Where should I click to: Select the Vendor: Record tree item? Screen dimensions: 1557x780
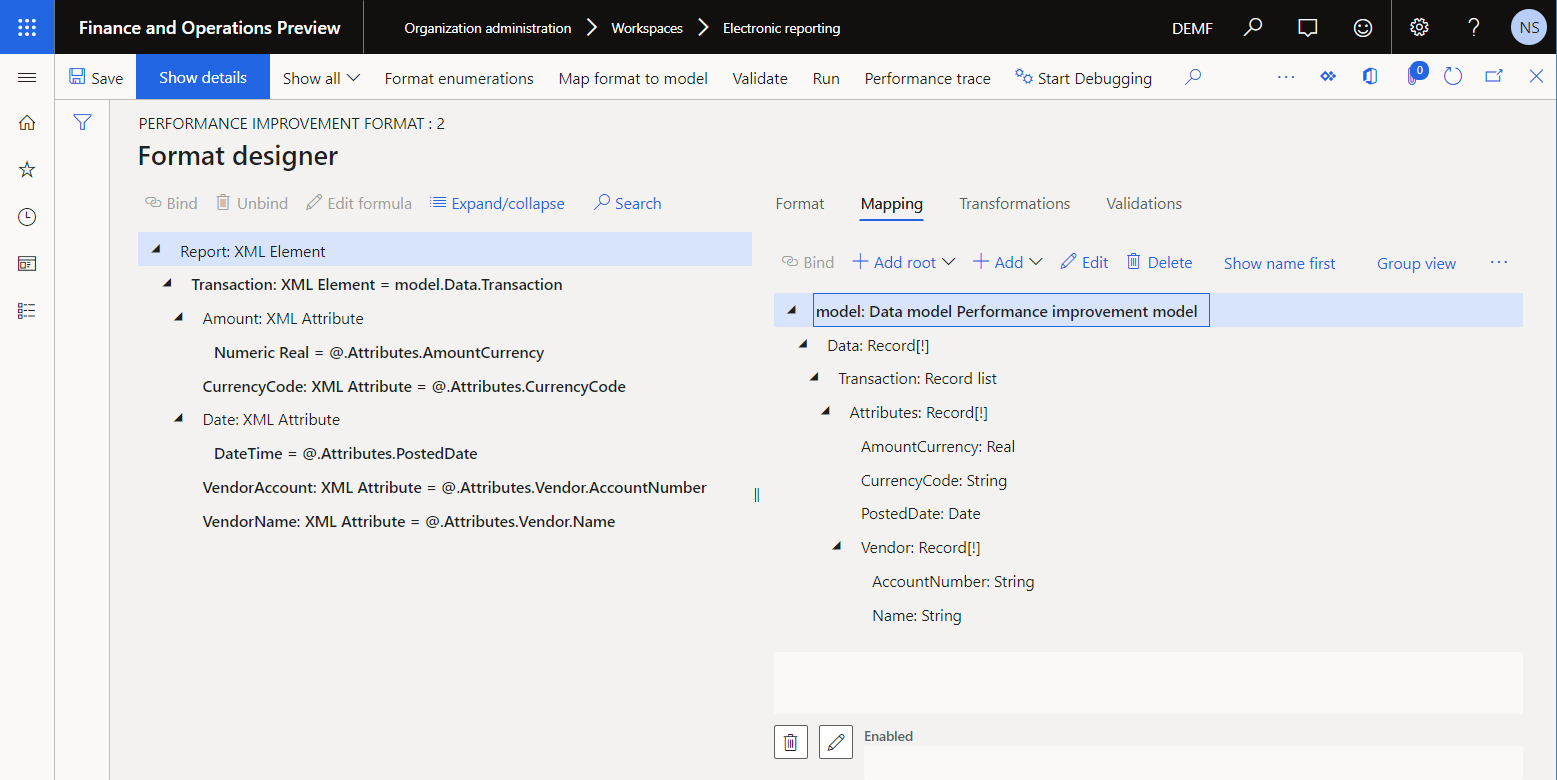coord(920,547)
